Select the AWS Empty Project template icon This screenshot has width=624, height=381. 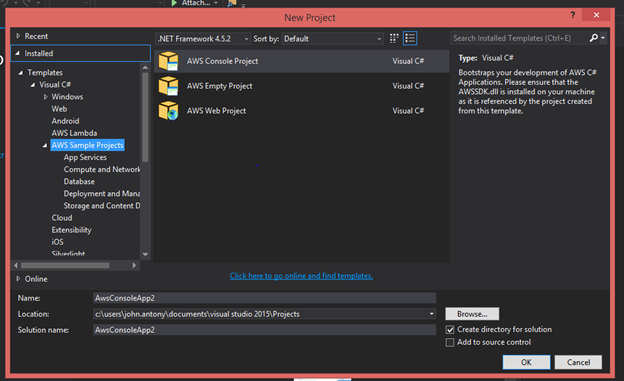coord(168,86)
